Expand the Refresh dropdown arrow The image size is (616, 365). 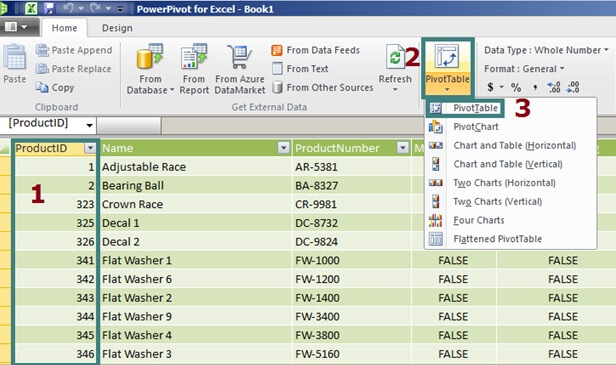click(x=395, y=90)
